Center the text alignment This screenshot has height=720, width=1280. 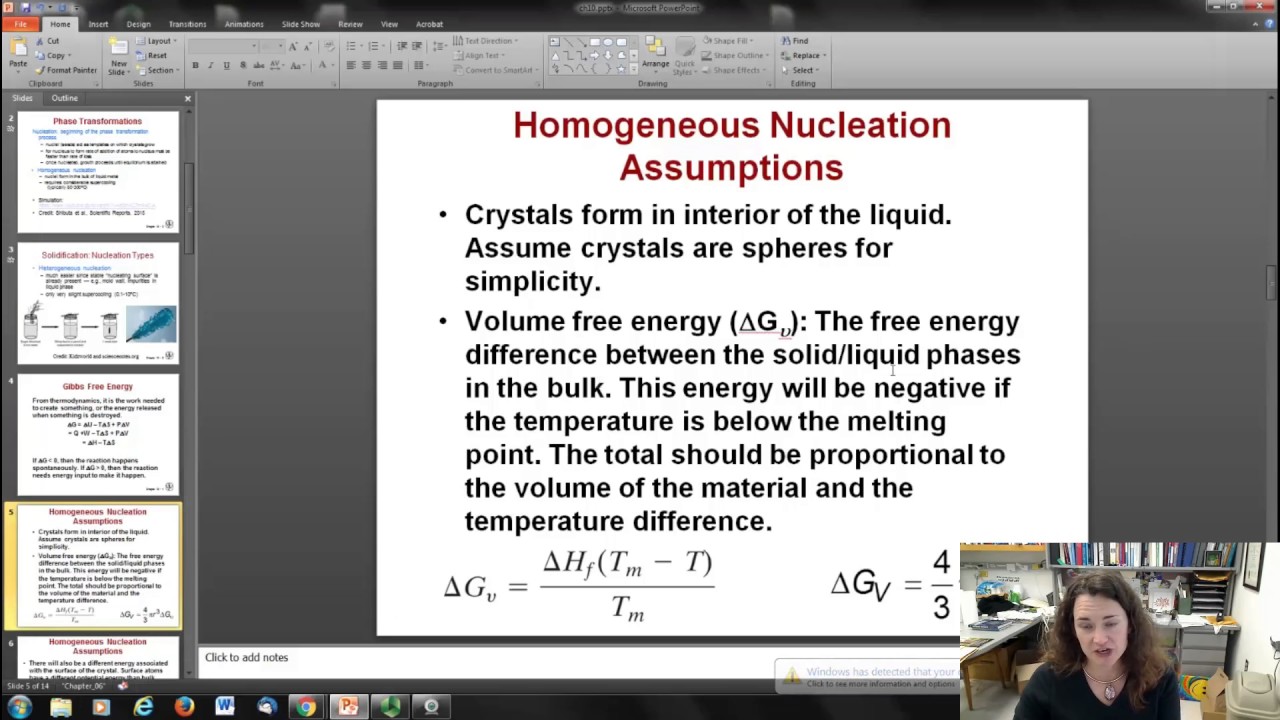[x=366, y=65]
